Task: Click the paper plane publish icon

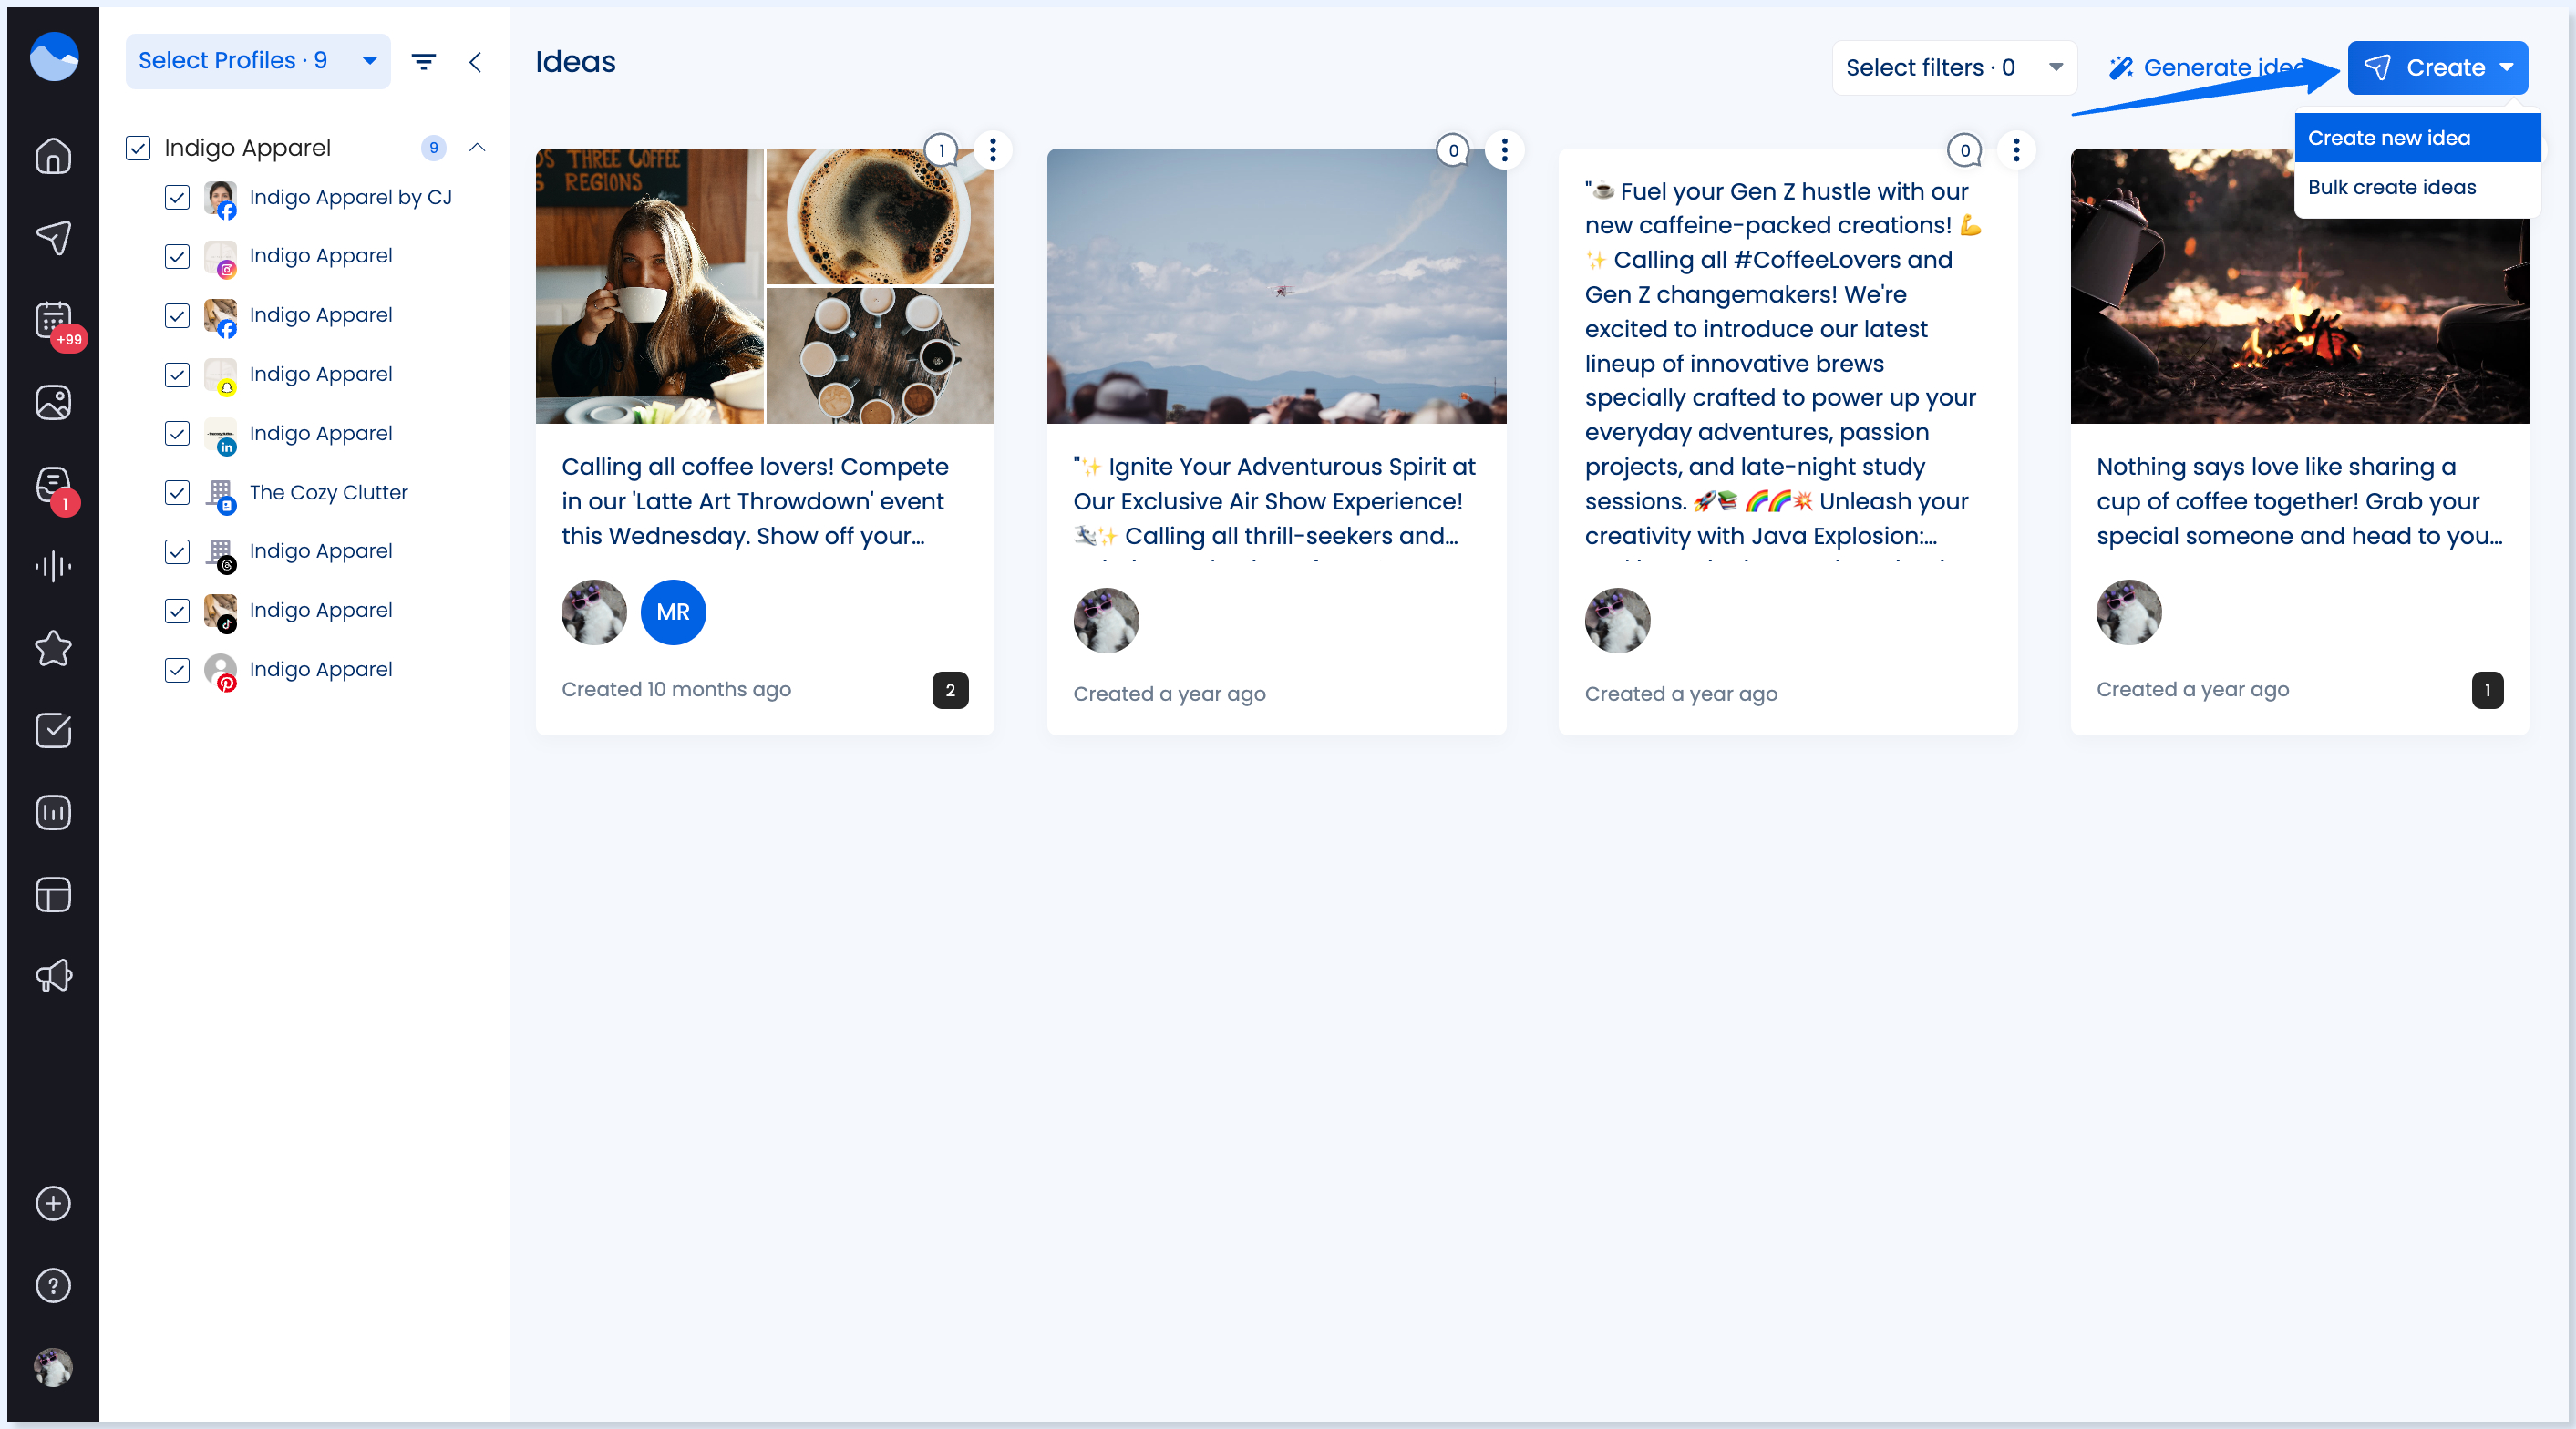Action: tap(53, 237)
